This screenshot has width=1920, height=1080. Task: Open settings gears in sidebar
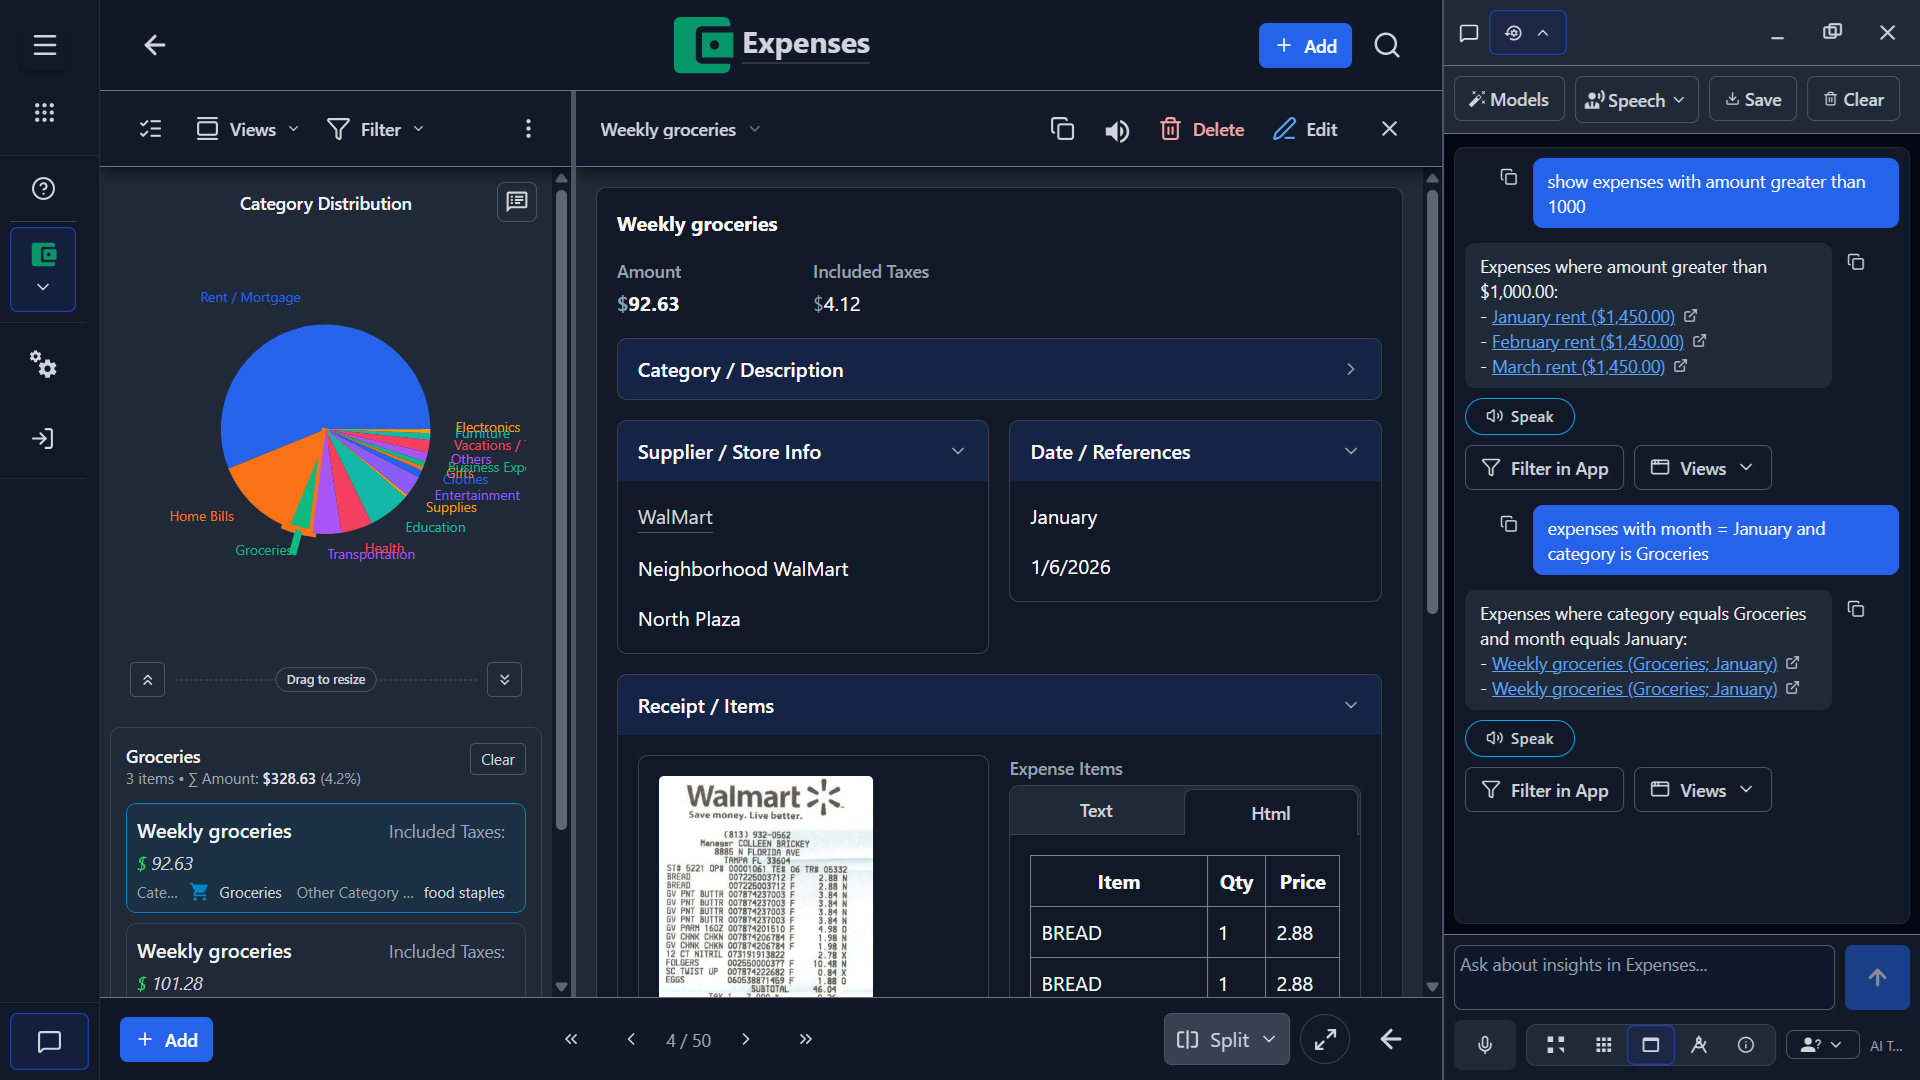coord(43,364)
